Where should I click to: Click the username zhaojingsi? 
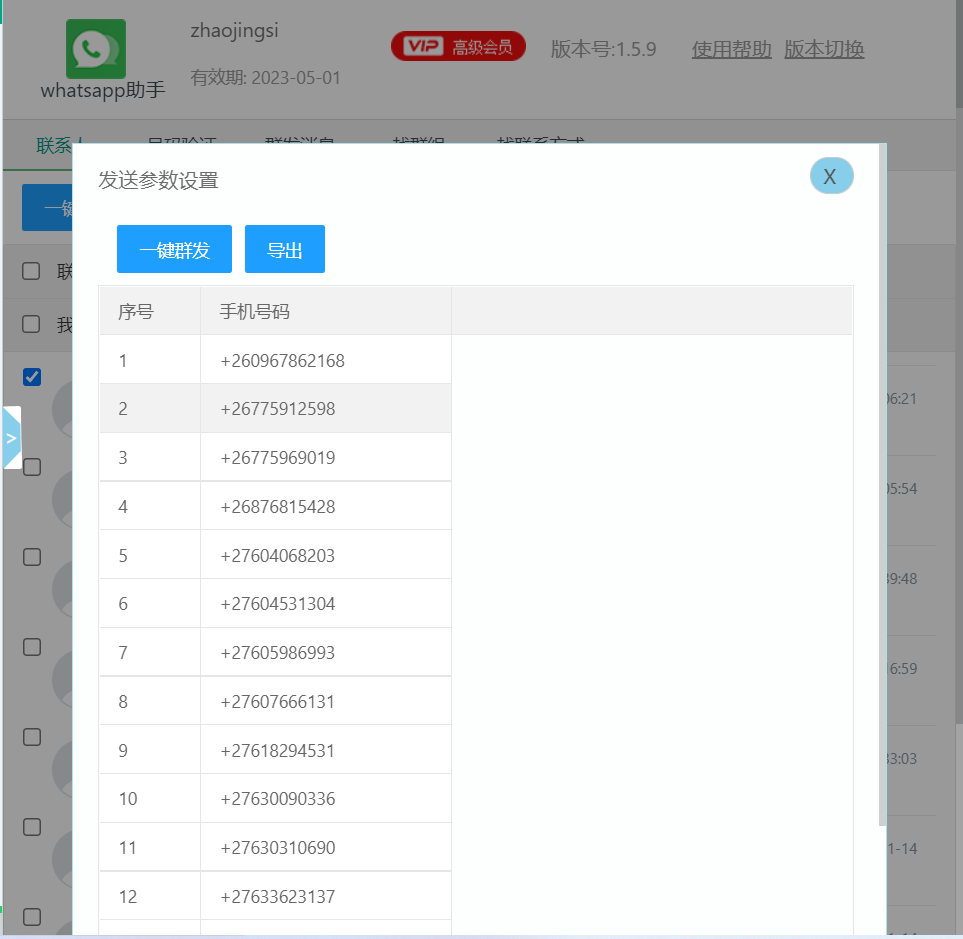coord(234,30)
